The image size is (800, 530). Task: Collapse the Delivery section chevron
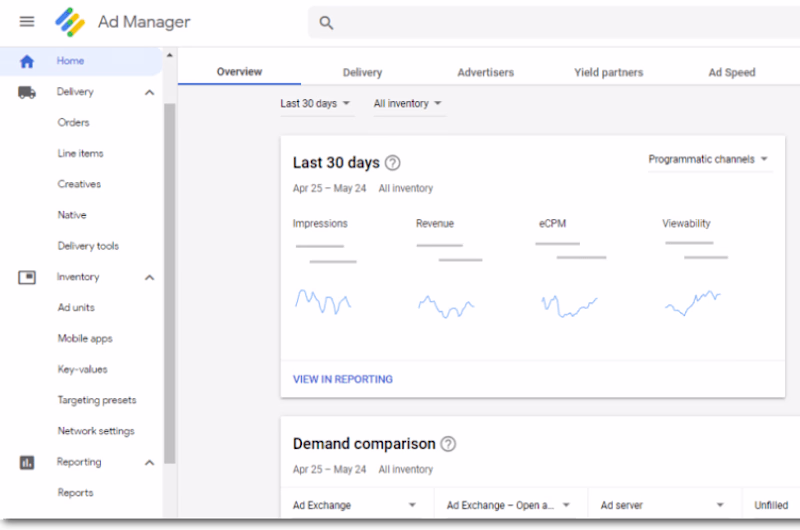coord(149,92)
